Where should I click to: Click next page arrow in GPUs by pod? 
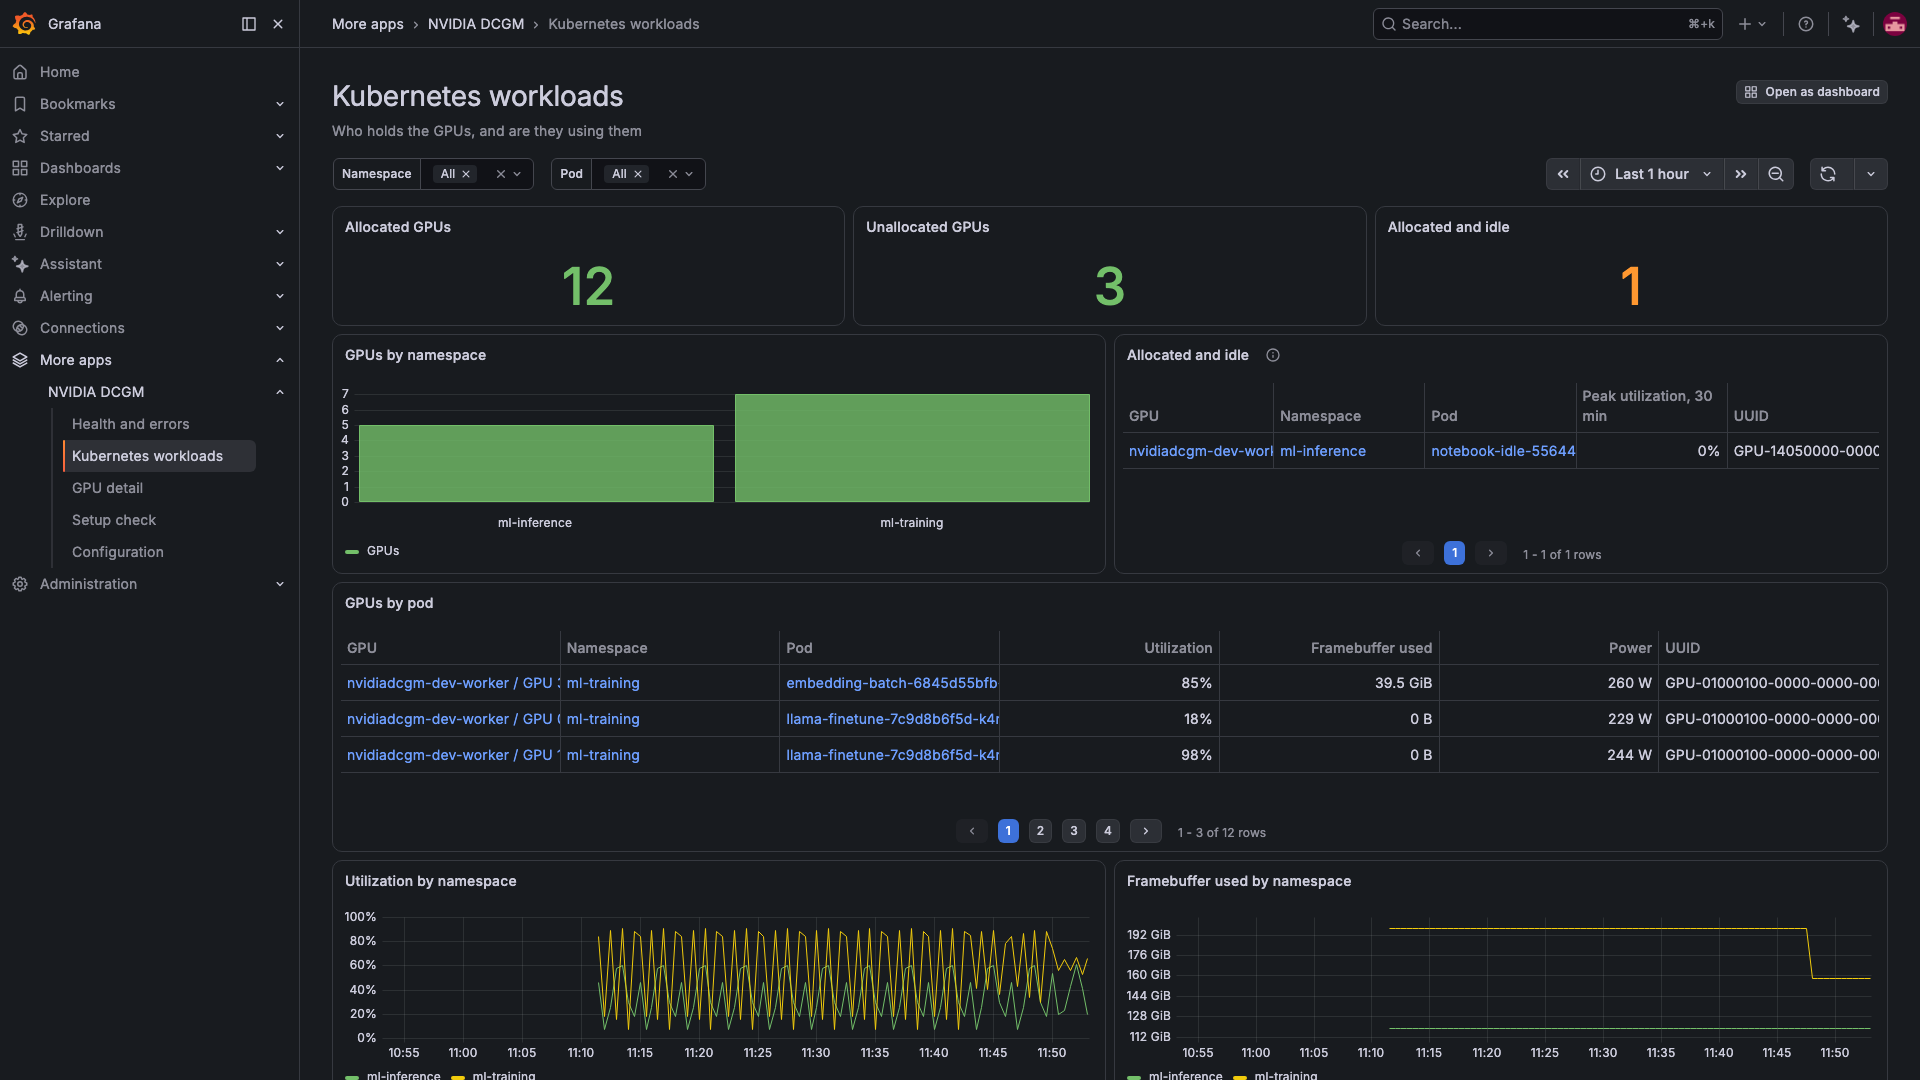point(1146,831)
